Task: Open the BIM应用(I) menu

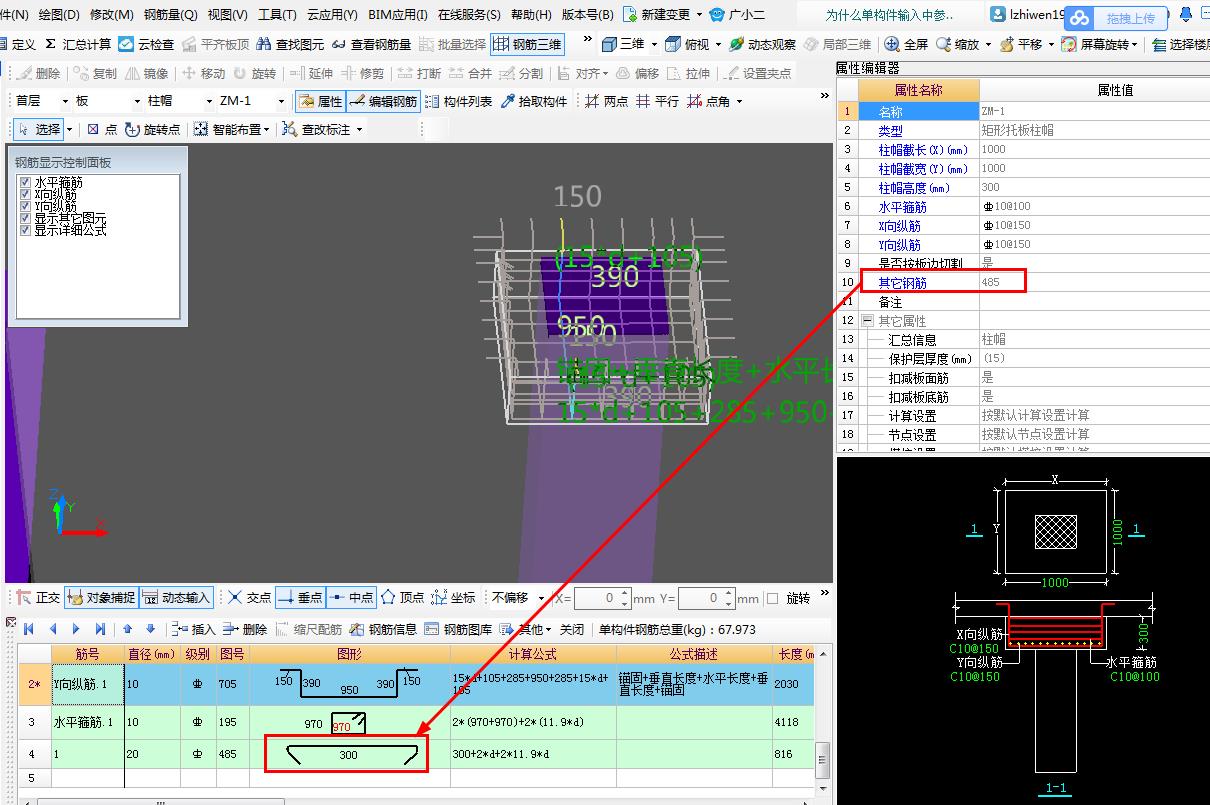Action: click(397, 15)
